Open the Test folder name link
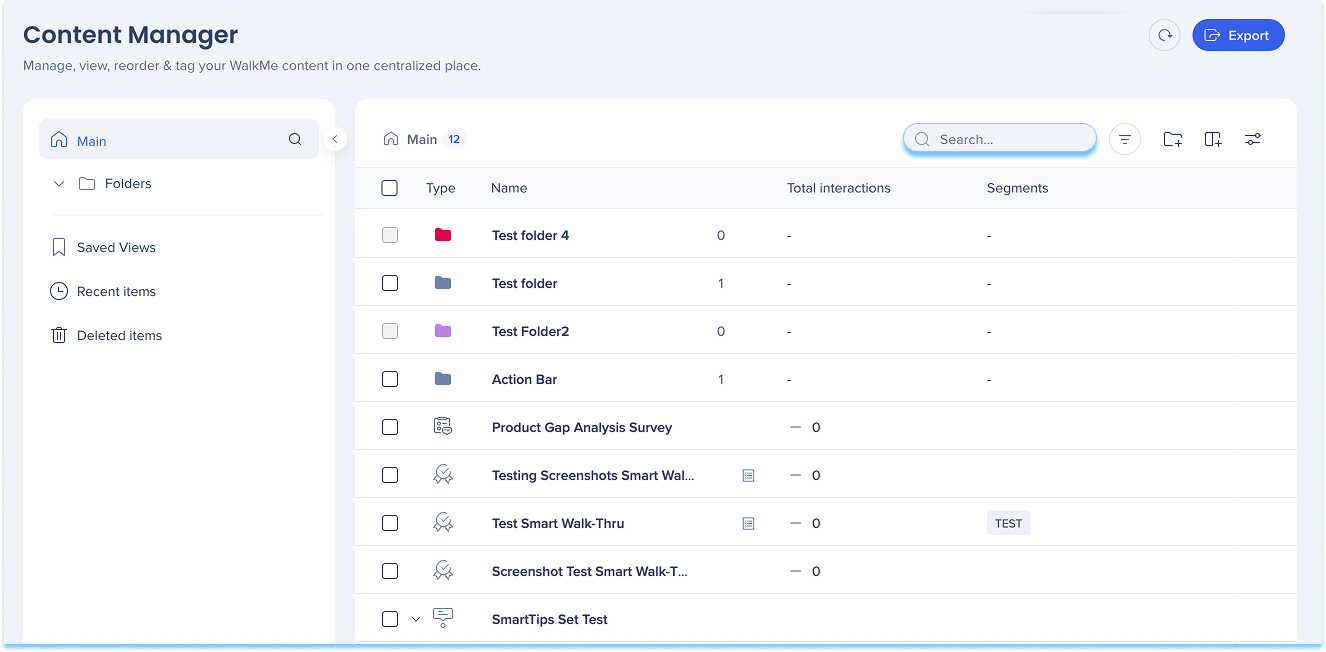Viewport: 1326px width, 652px height. click(x=525, y=283)
